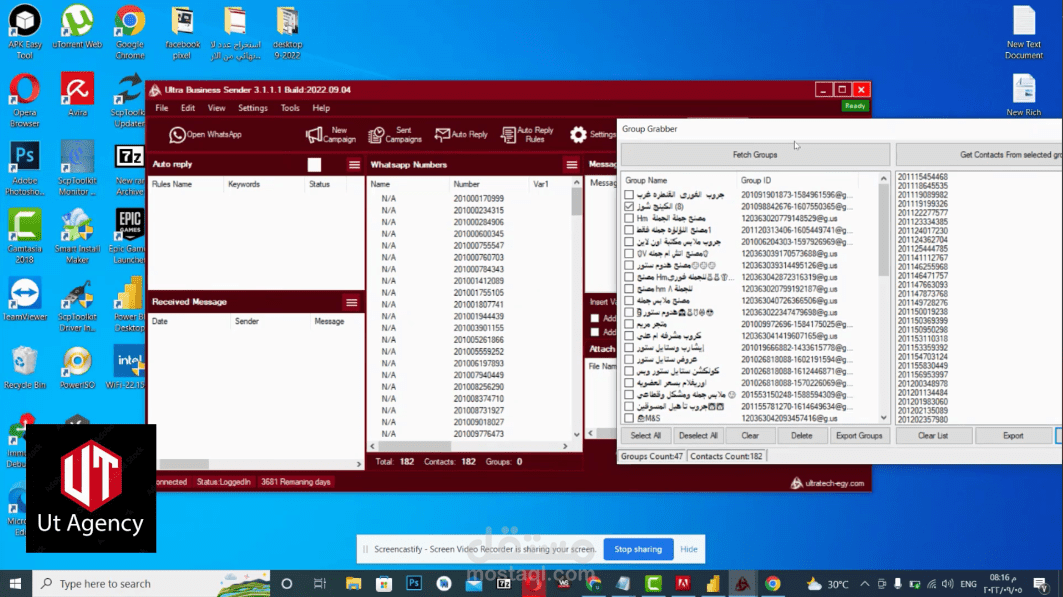Click the group list scroll-down arrow
This screenshot has height=597, width=1063.
pos(883,418)
